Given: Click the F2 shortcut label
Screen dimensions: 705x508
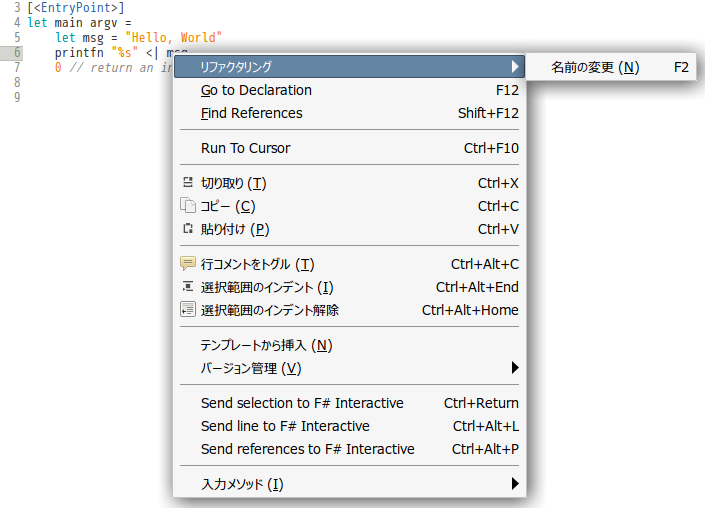Looking at the screenshot, I should pos(681,67).
